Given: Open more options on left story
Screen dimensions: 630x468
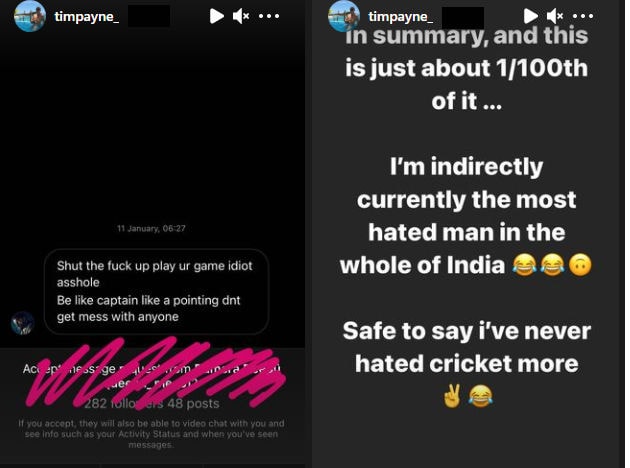Looking at the screenshot, I should [269, 16].
